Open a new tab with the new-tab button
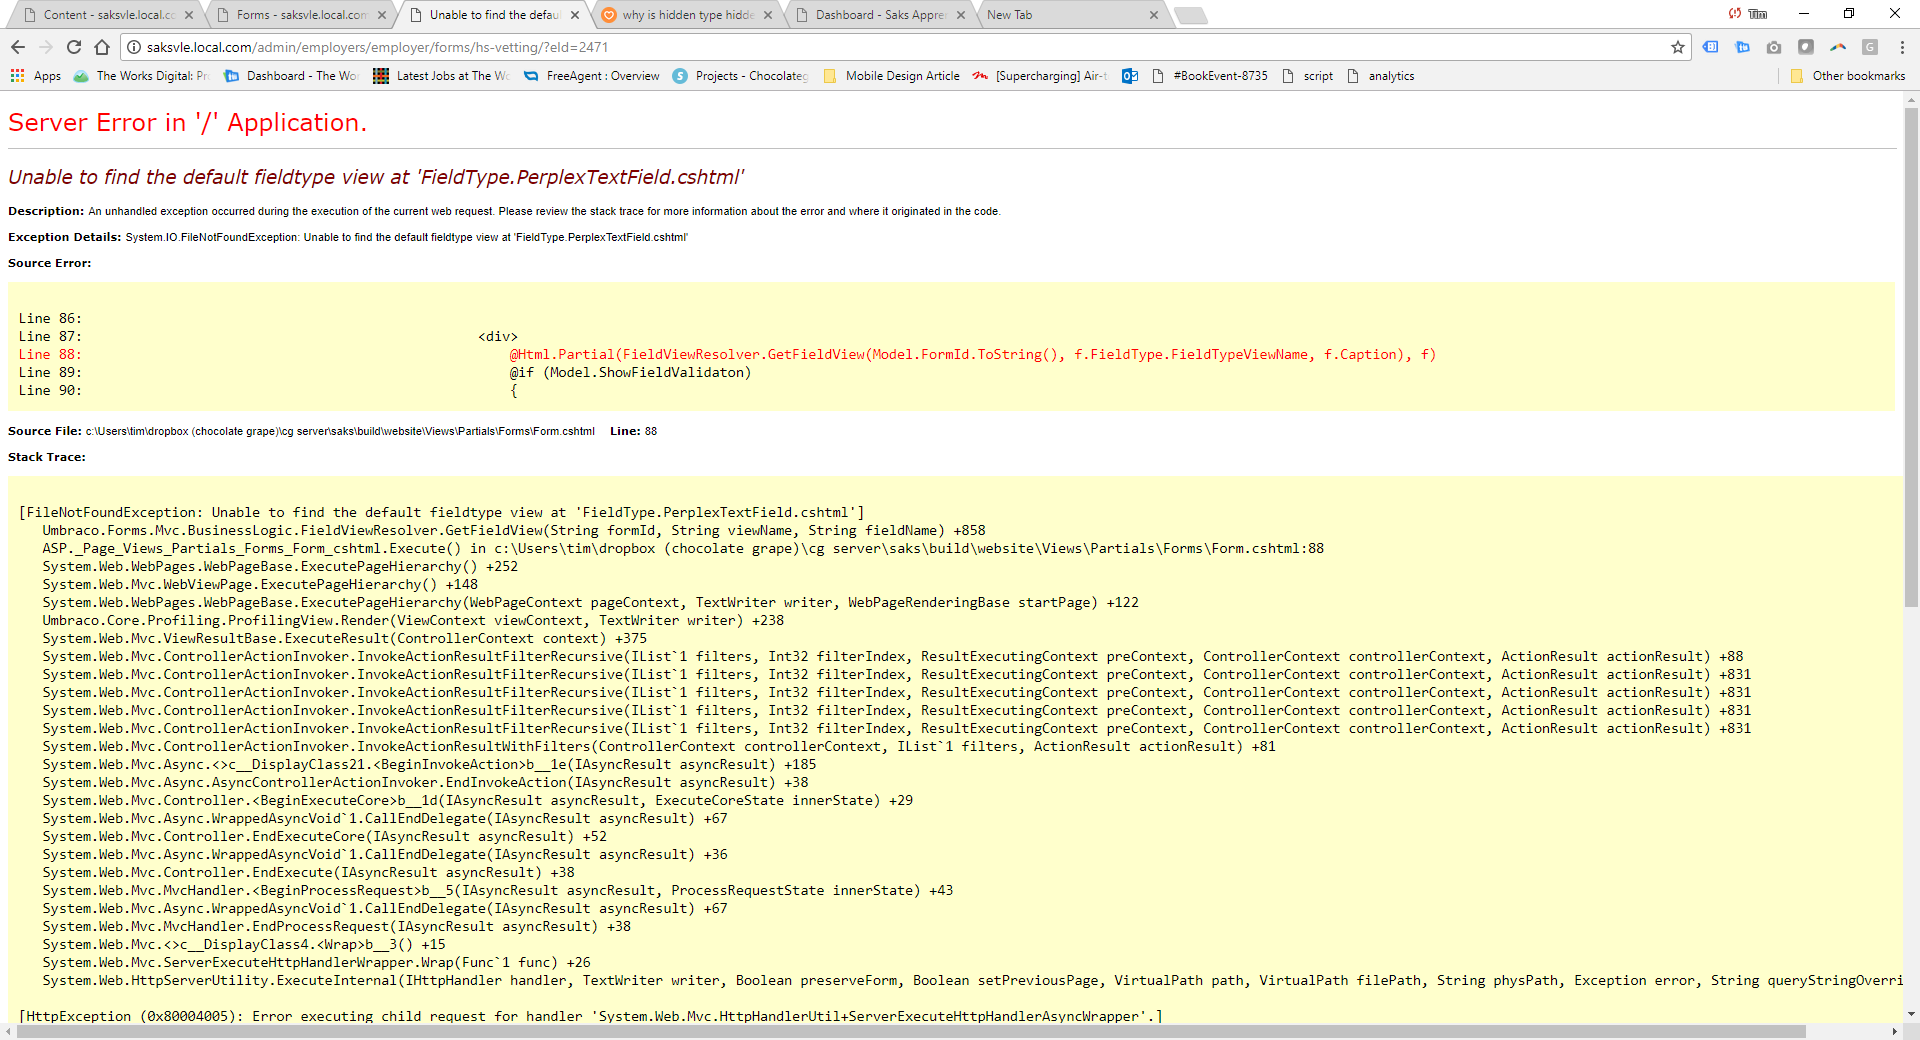Viewport: 1920px width, 1040px height. pos(1190,15)
